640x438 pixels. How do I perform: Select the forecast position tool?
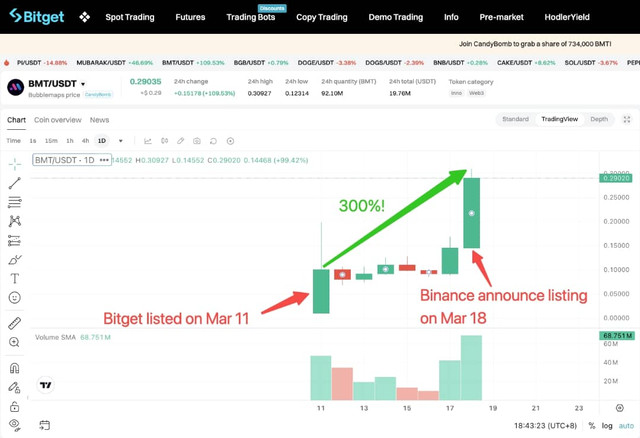click(x=15, y=240)
